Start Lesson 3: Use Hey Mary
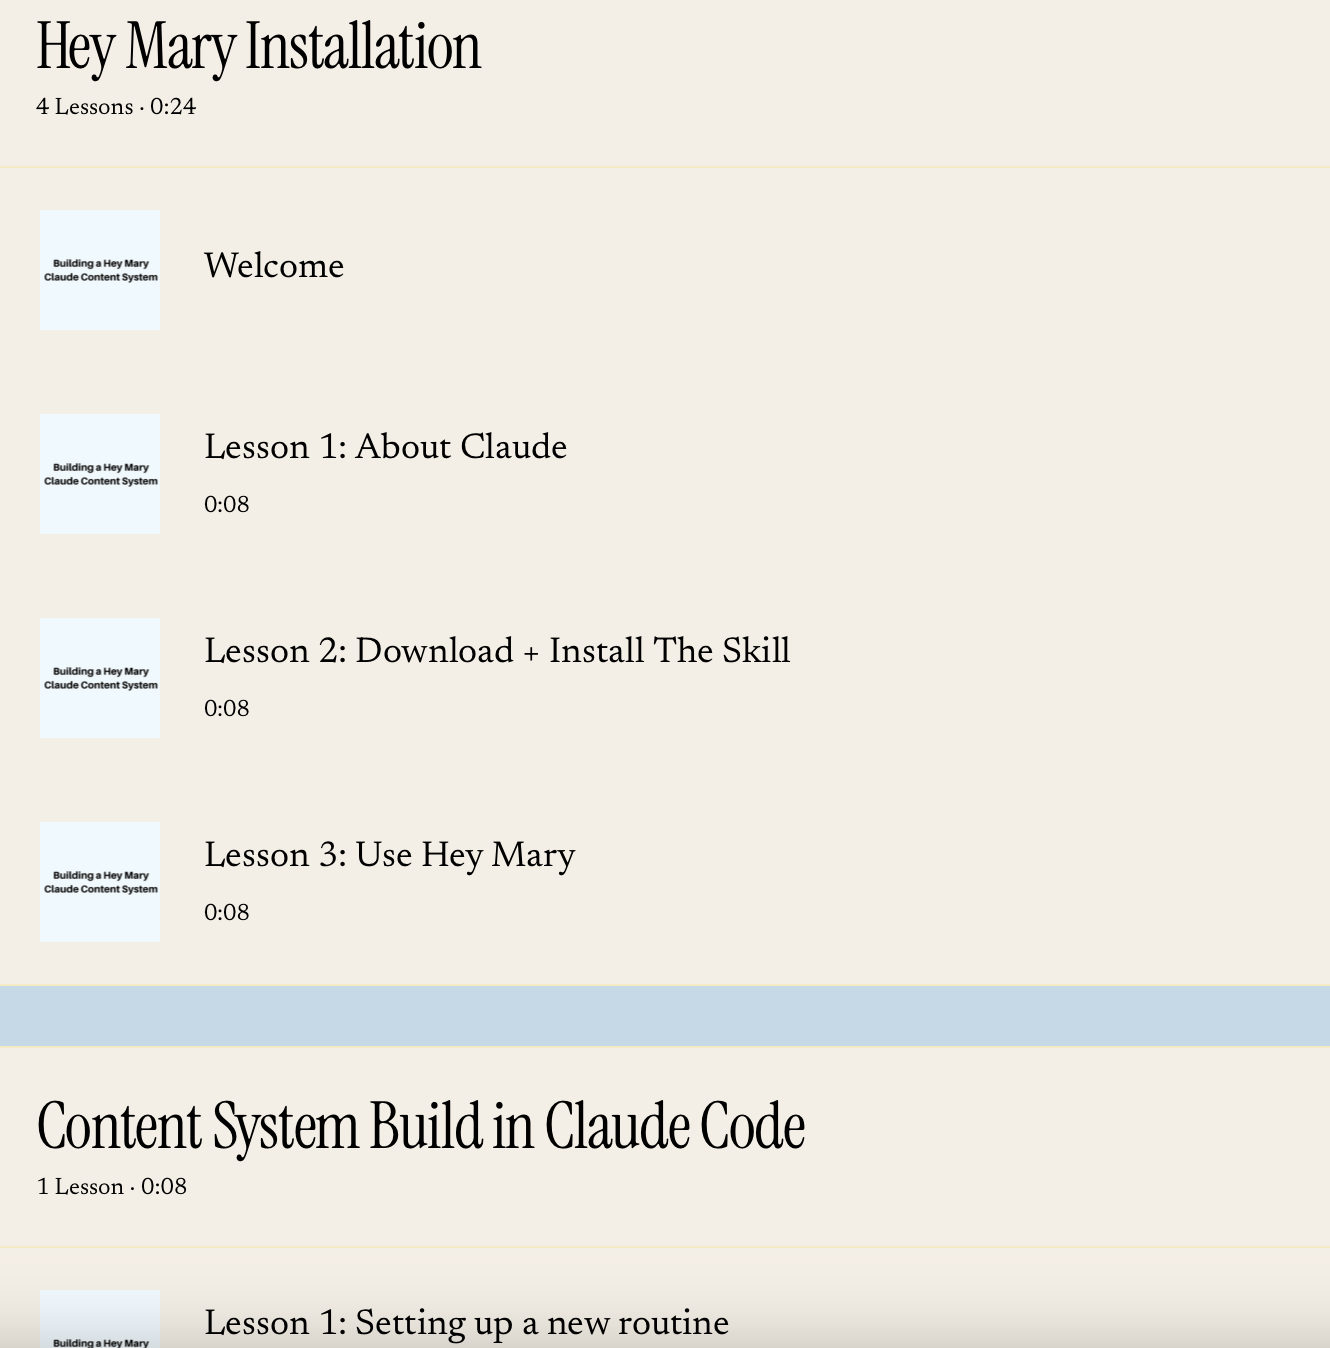Image resolution: width=1330 pixels, height=1348 pixels. pyautogui.click(x=390, y=856)
